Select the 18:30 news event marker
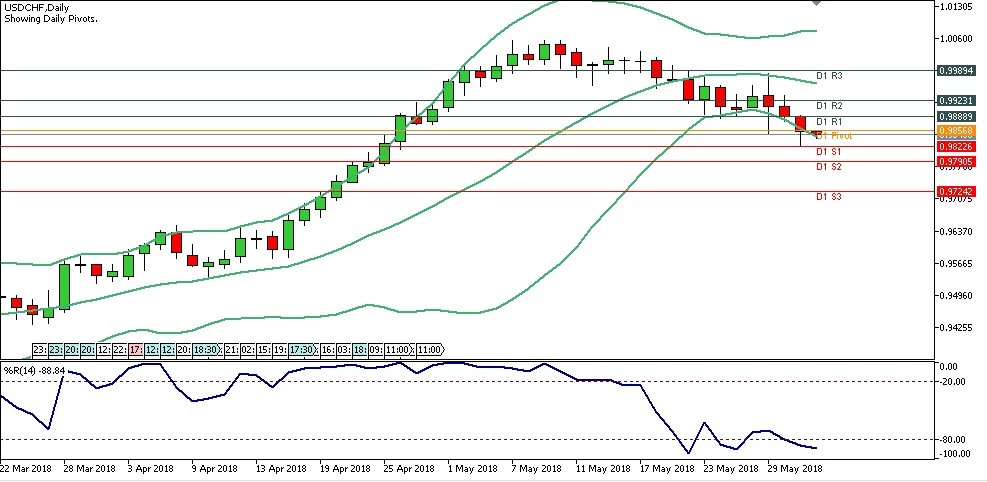Image resolution: width=987 pixels, height=482 pixels. coord(206,349)
